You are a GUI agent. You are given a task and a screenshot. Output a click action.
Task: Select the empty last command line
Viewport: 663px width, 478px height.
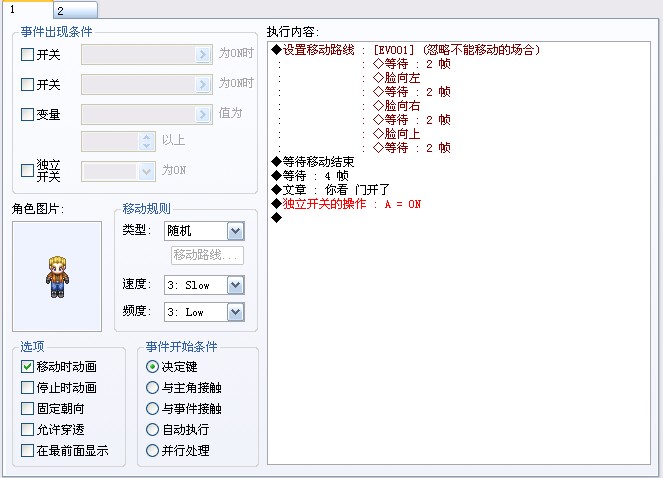coord(277,218)
